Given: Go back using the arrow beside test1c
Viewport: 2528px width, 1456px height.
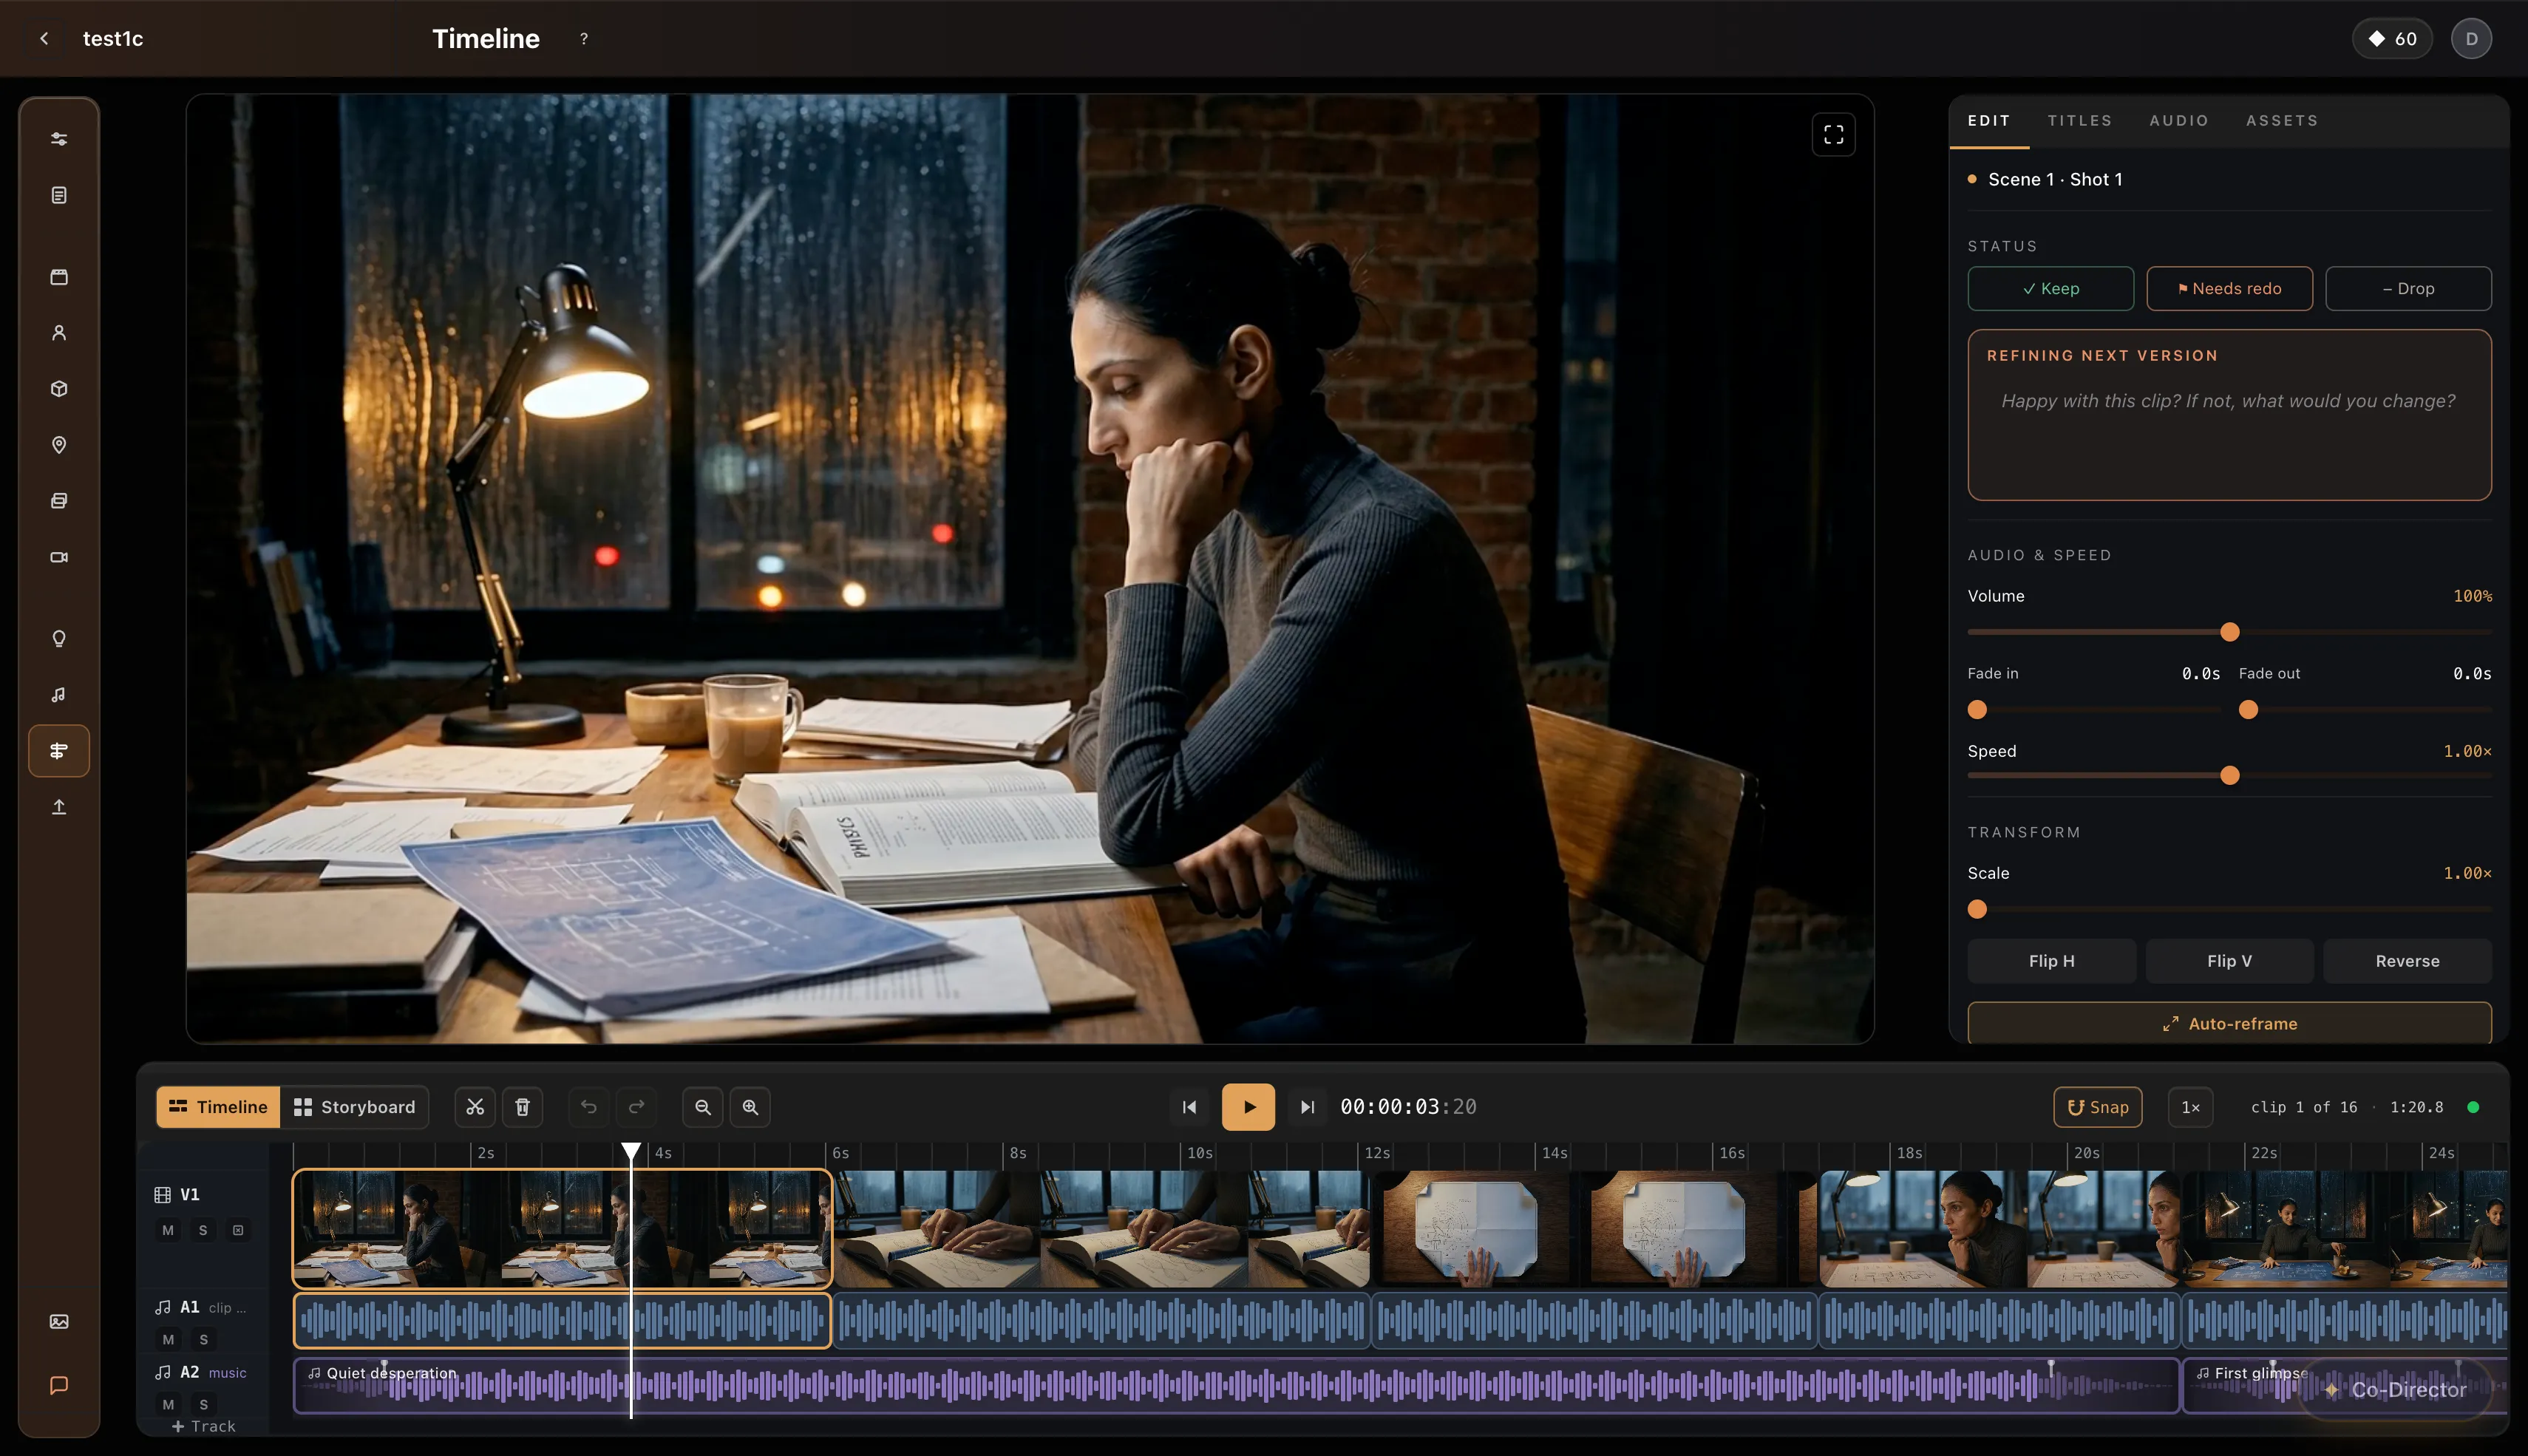Looking at the screenshot, I should [x=44, y=38].
